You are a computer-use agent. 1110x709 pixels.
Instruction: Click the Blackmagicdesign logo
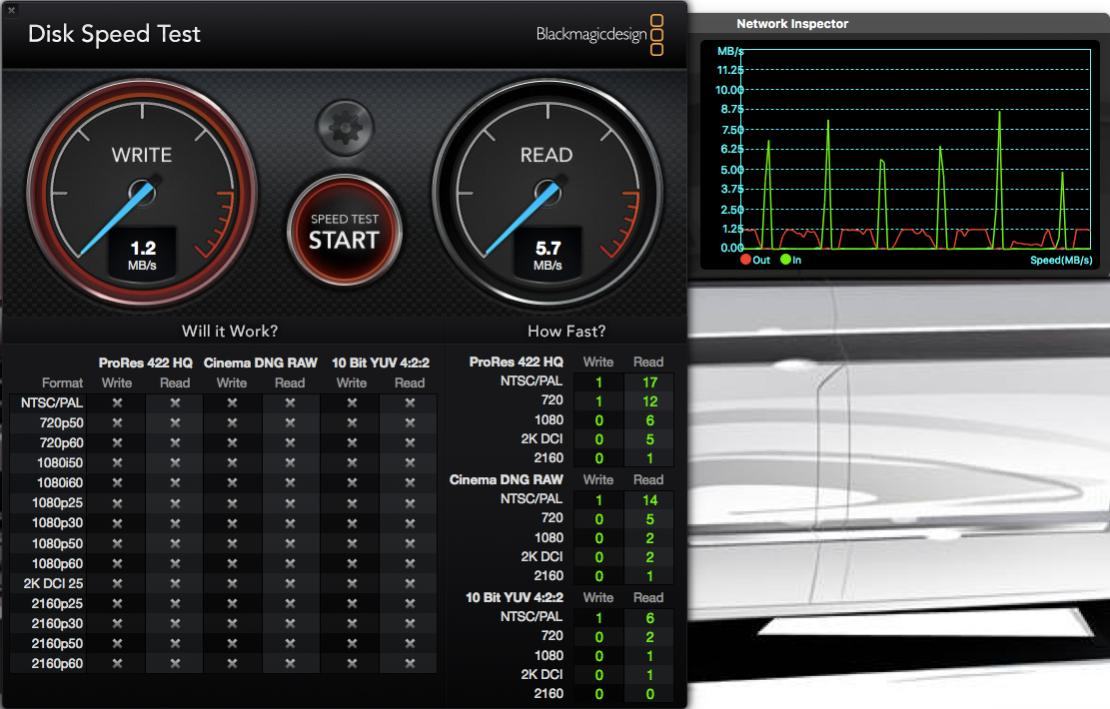pos(600,34)
